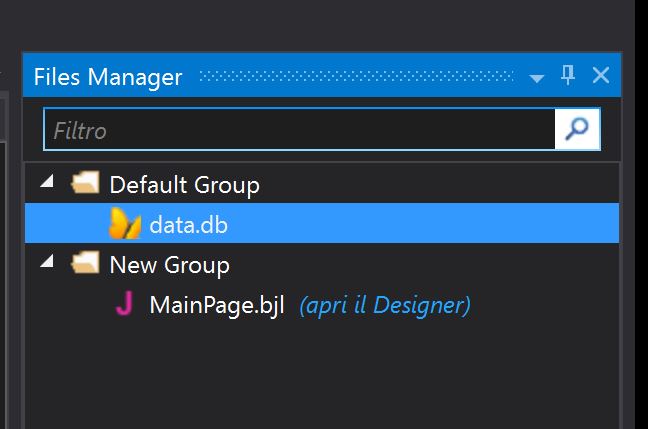Open the window position dropdown arrow
This screenshot has width=648, height=429.
pyautogui.click(x=537, y=78)
